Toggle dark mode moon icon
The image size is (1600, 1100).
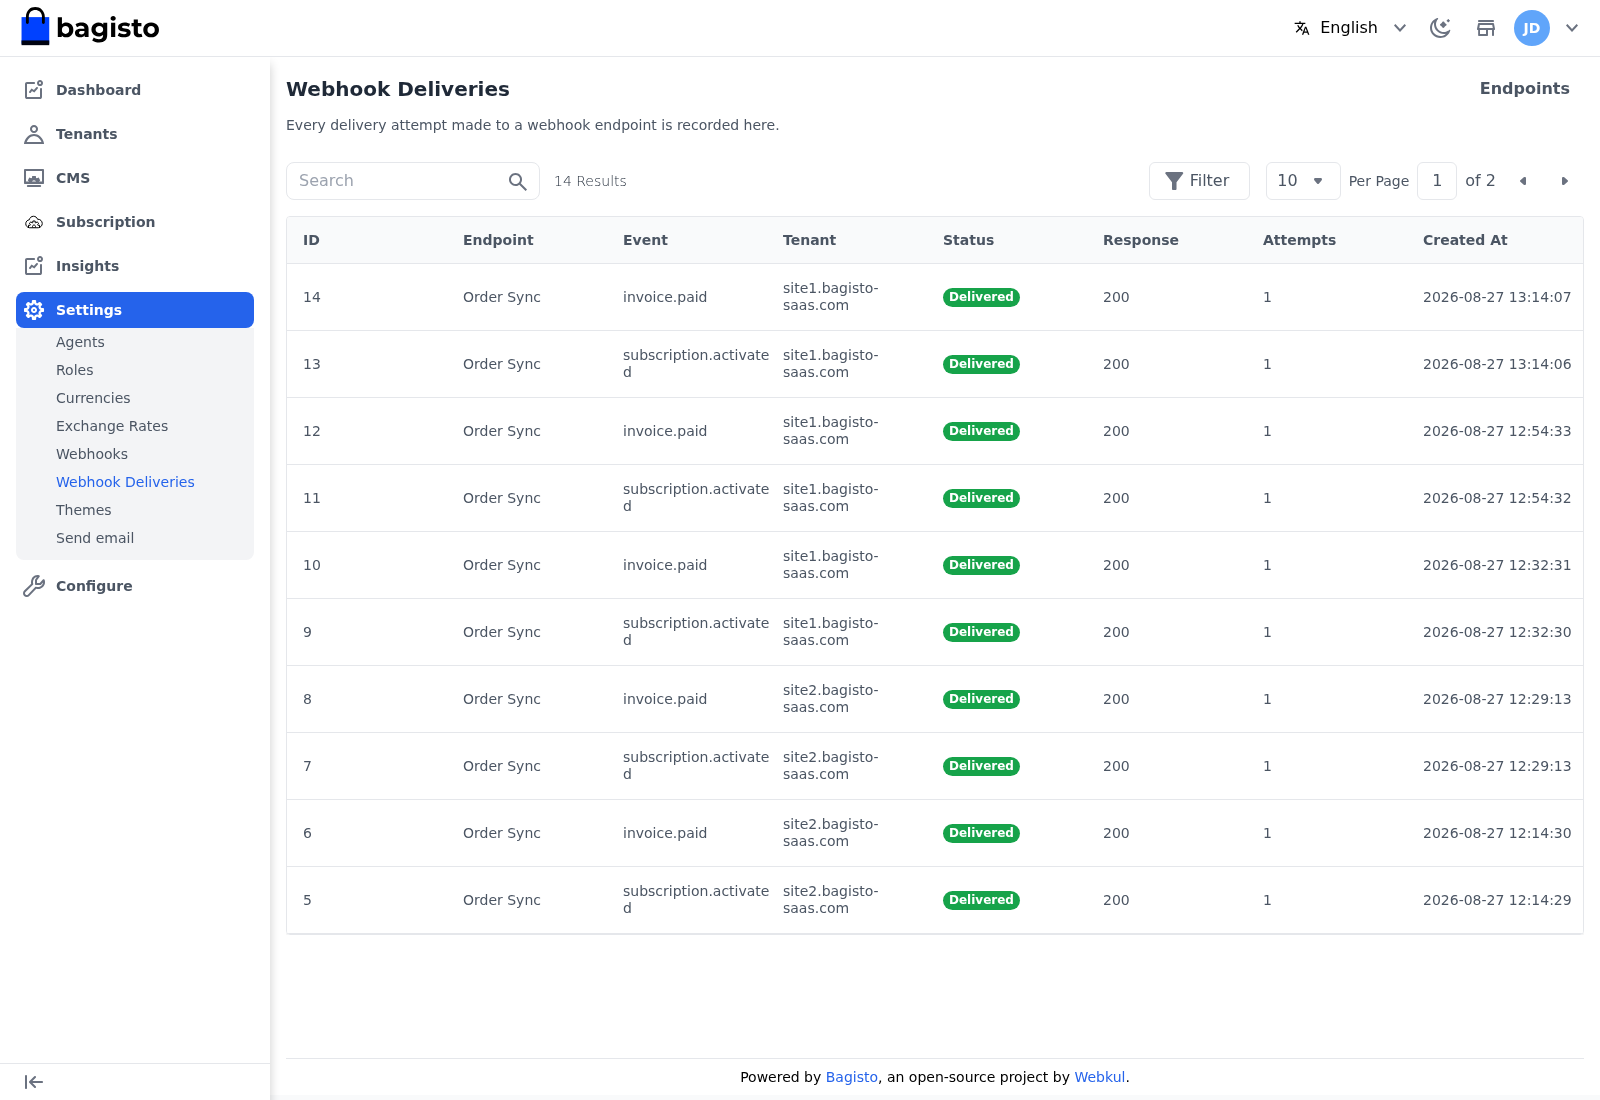coord(1440,28)
